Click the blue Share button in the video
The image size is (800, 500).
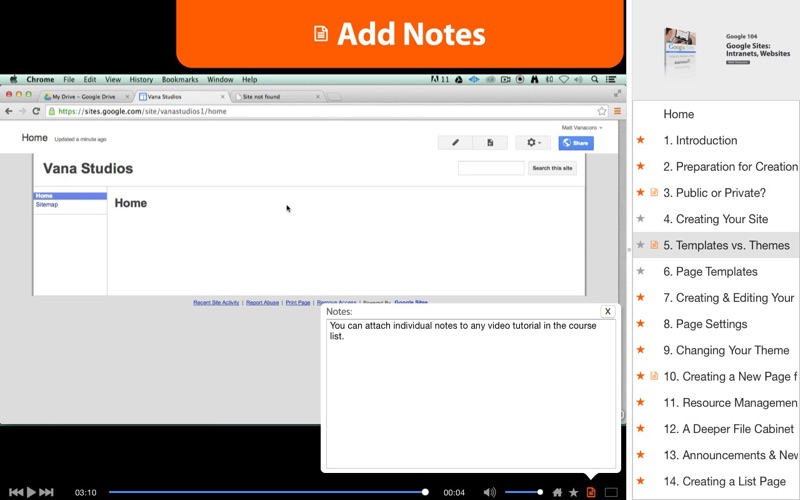576,143
